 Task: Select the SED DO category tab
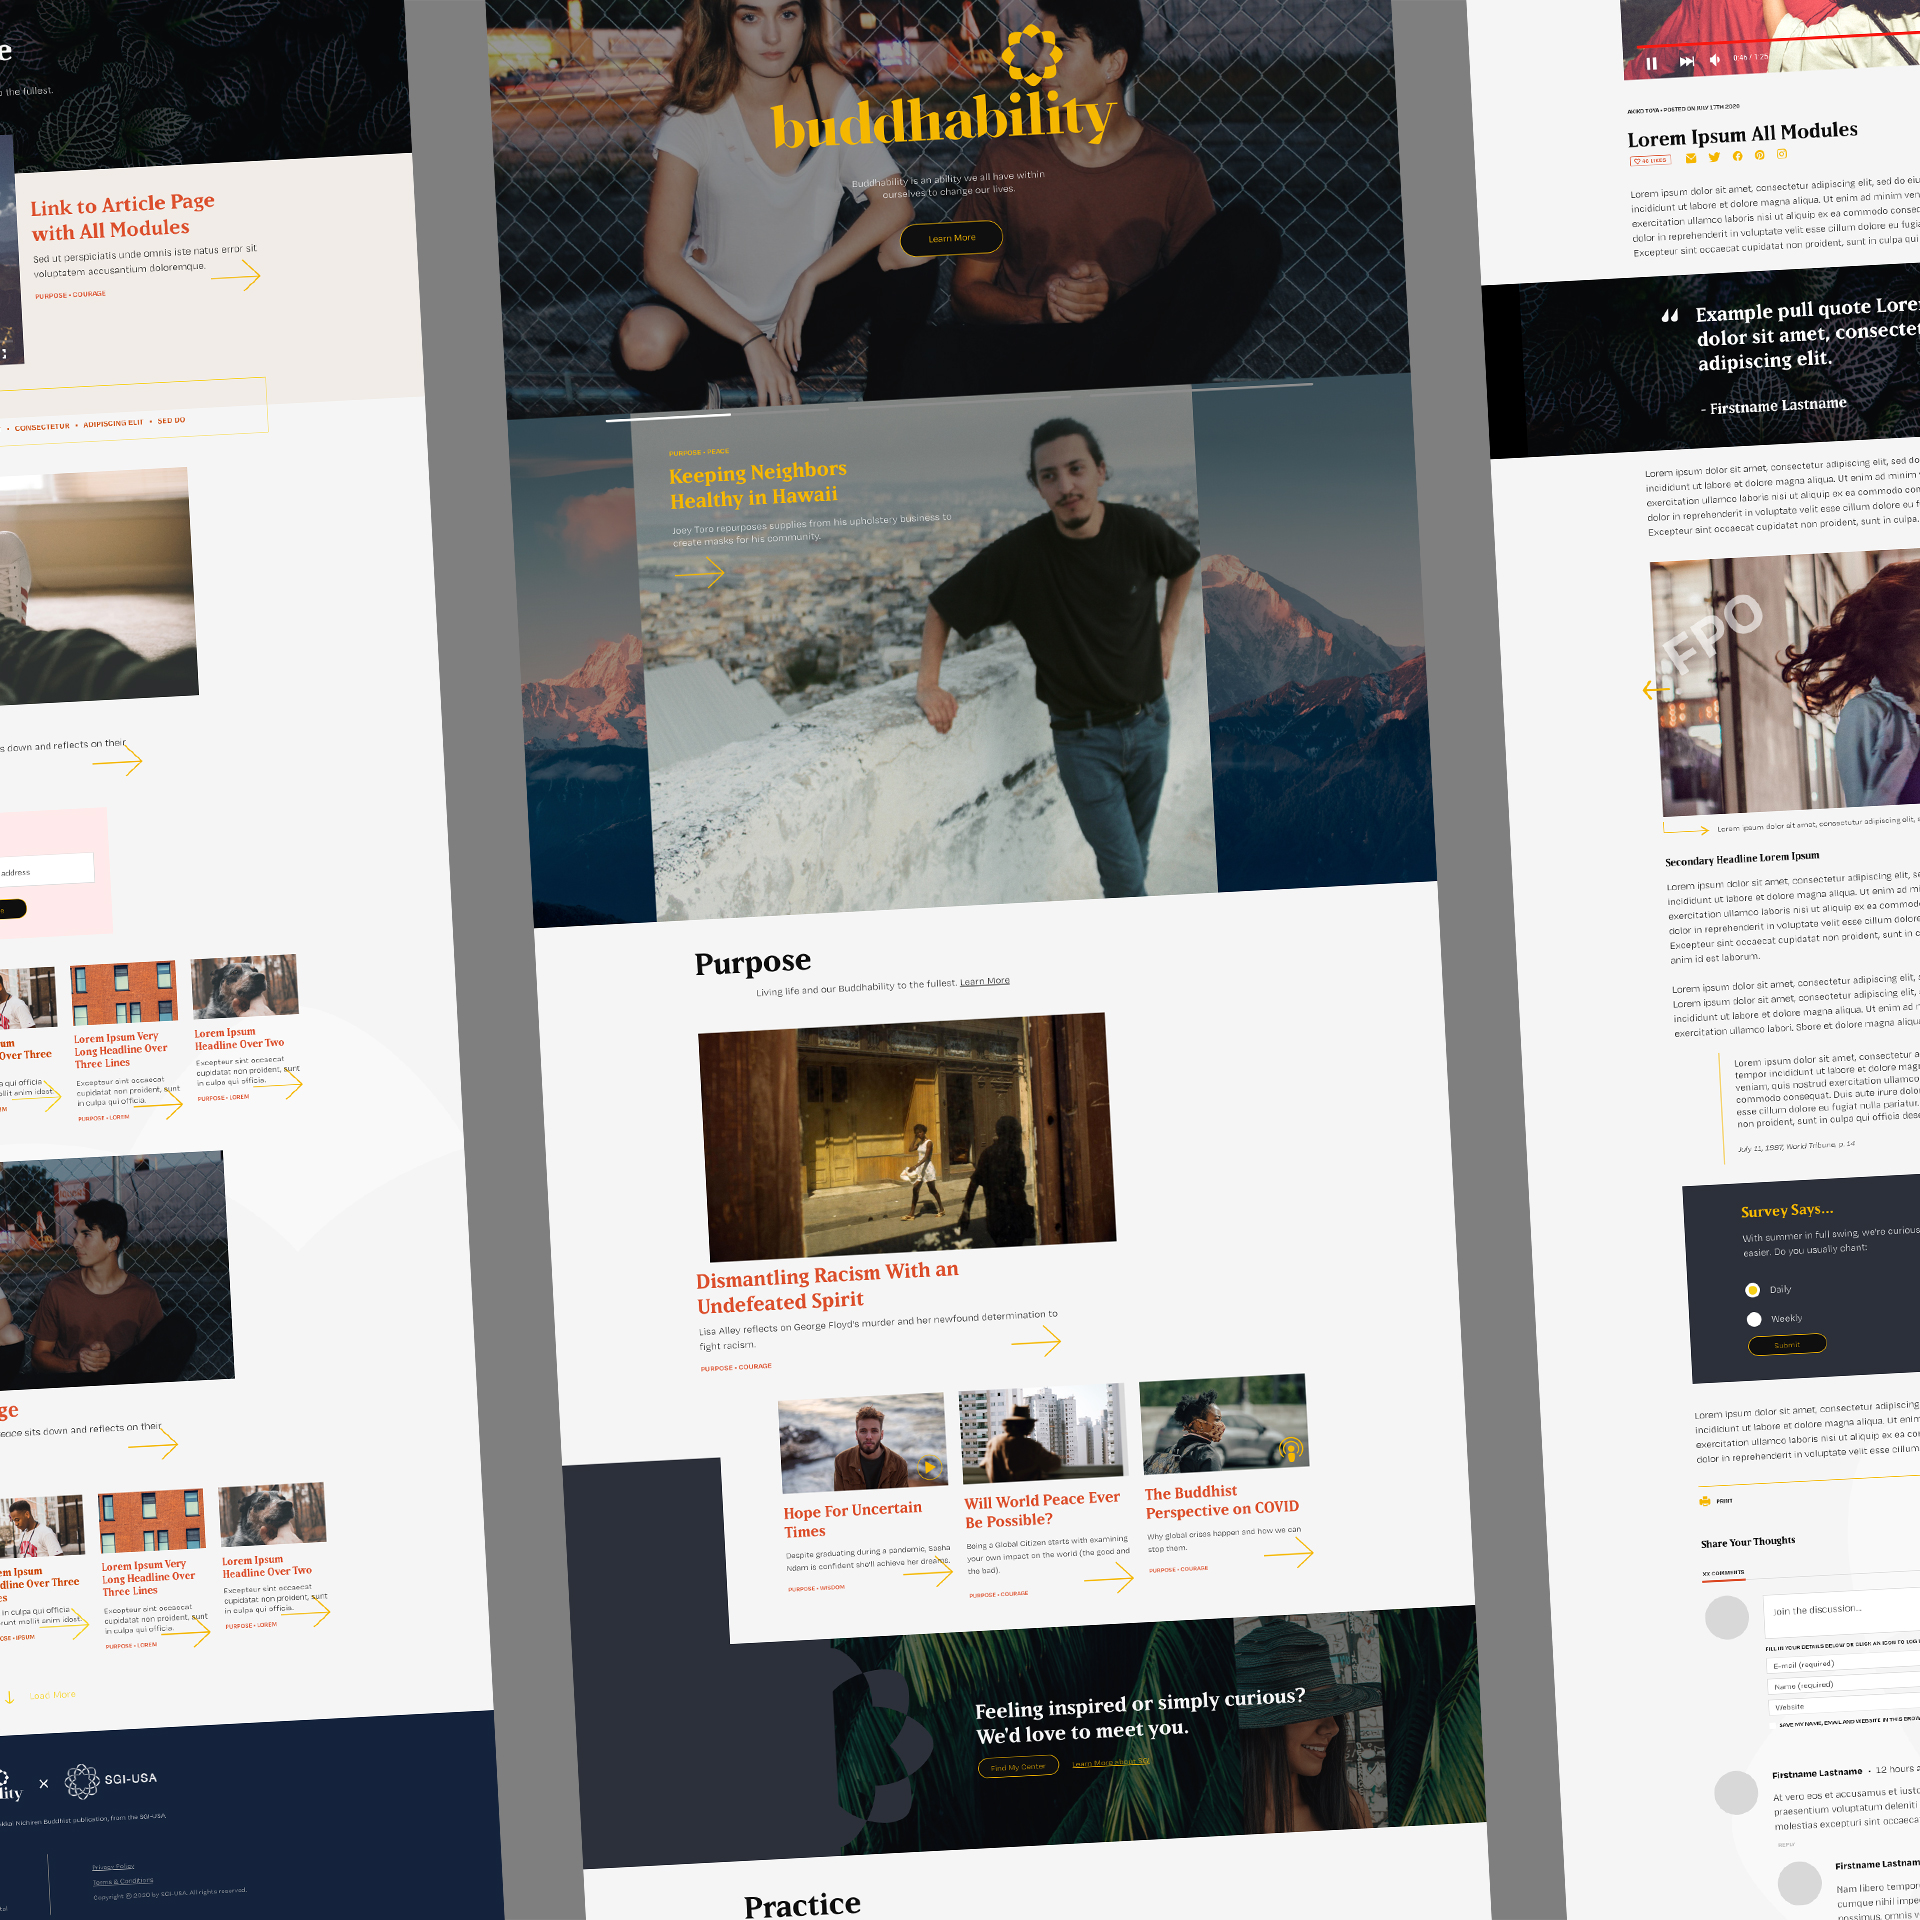click(171, 421)
